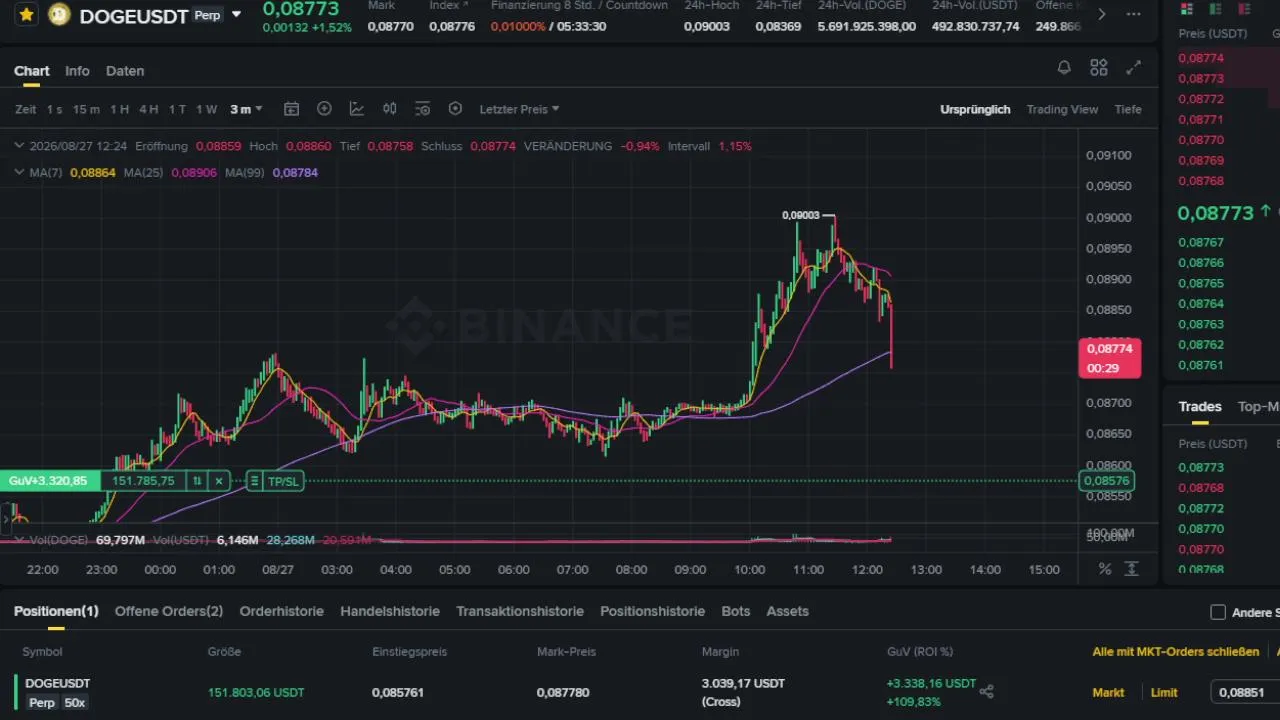Viewport: 1280px width, 720px height.
Task: Switch to Tiefe depth chart
Action: click(1128, 109)
